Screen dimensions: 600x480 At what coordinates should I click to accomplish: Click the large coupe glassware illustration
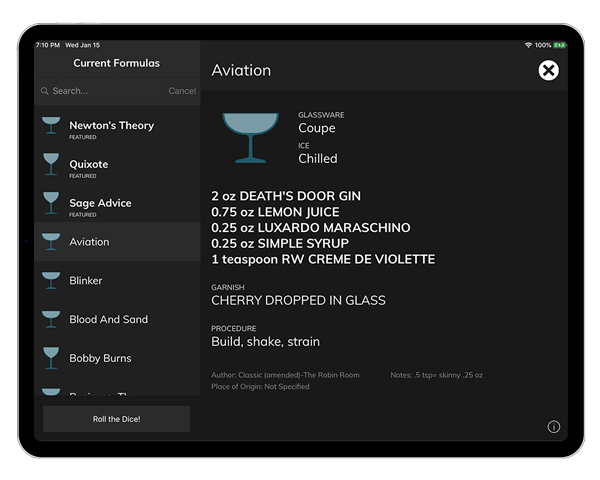click(250, 138)
